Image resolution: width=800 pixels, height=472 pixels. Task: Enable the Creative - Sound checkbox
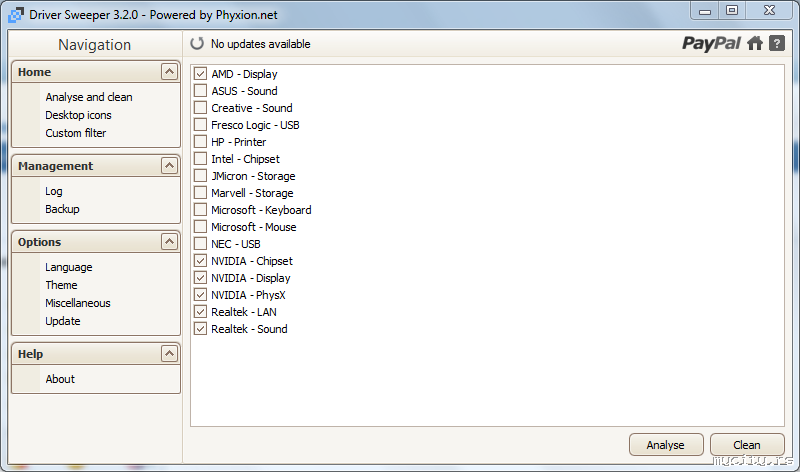point(201,108)
